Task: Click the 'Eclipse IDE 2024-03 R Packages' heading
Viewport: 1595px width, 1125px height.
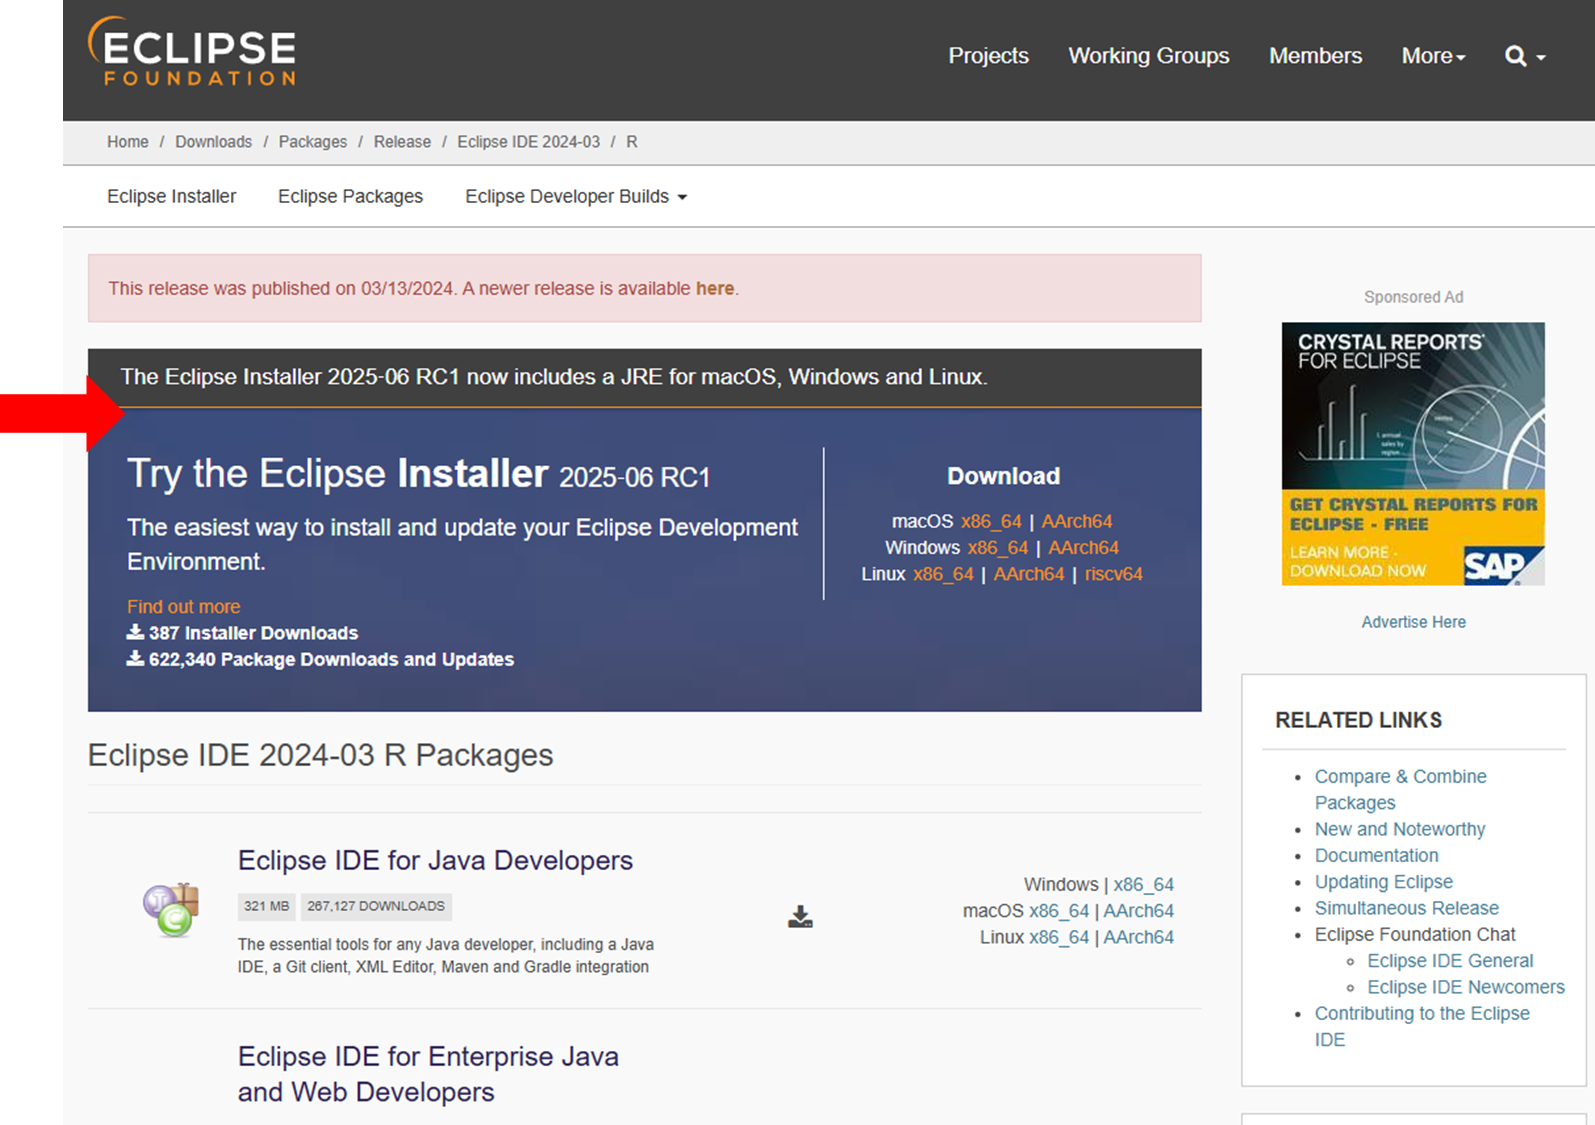Action: click(x=320, y=755)
